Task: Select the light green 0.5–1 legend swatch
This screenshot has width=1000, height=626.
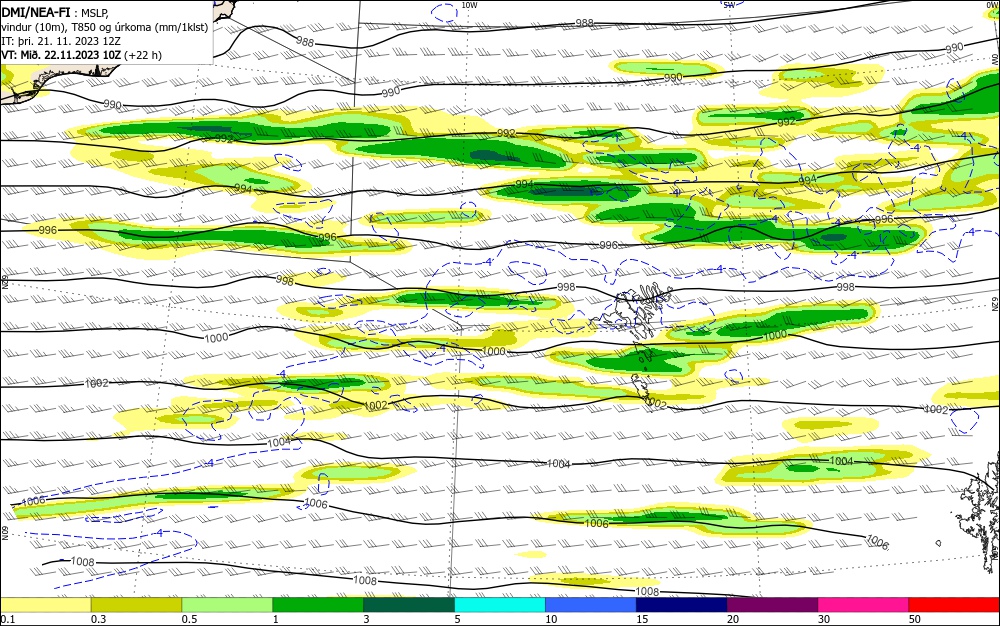Action: (227, 604)
